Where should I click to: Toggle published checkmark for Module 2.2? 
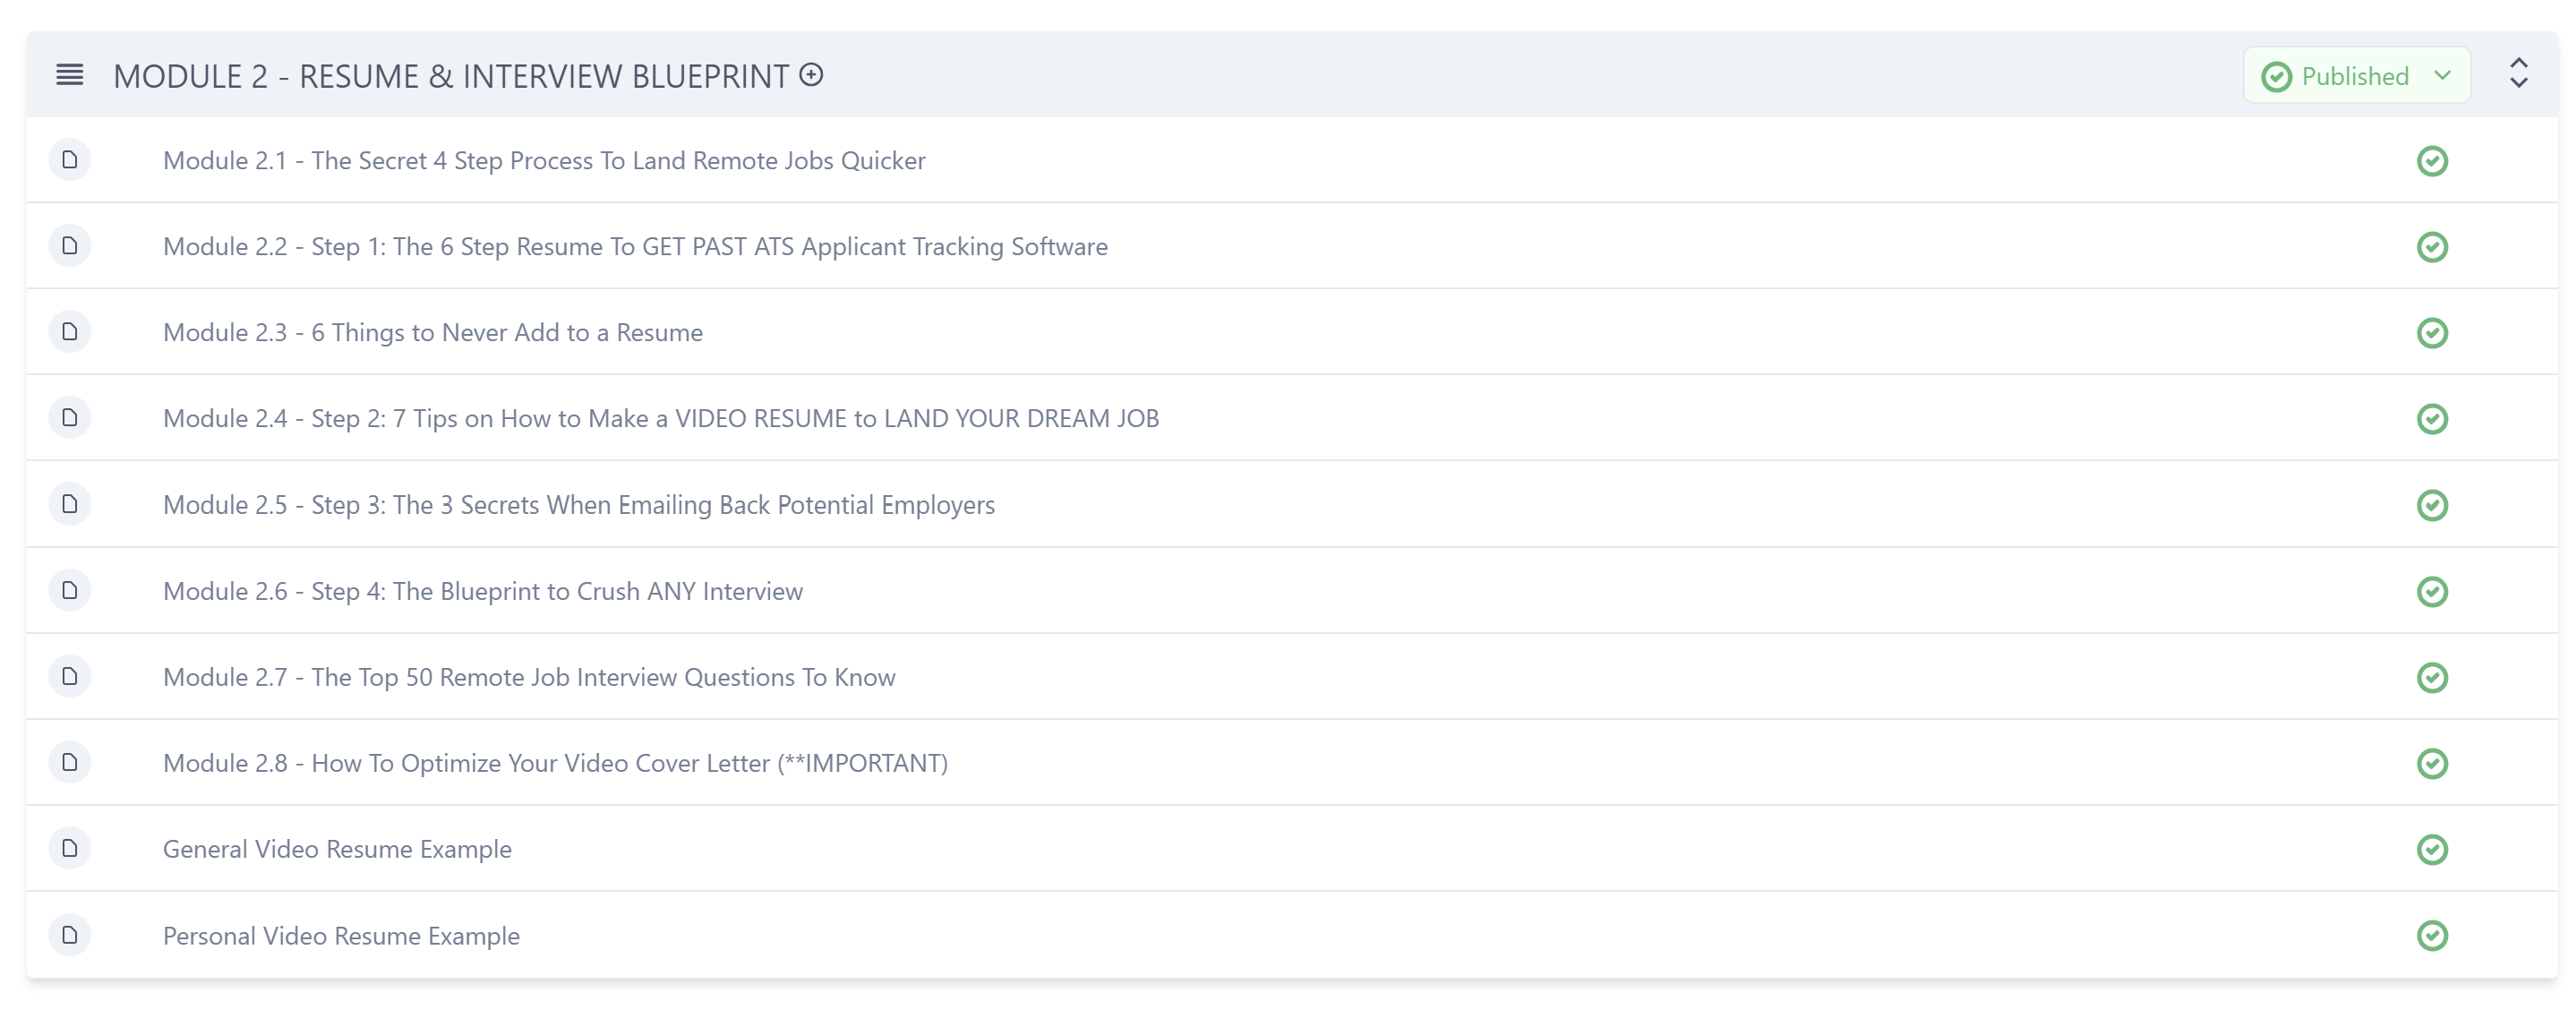(x=2431, y=247)
